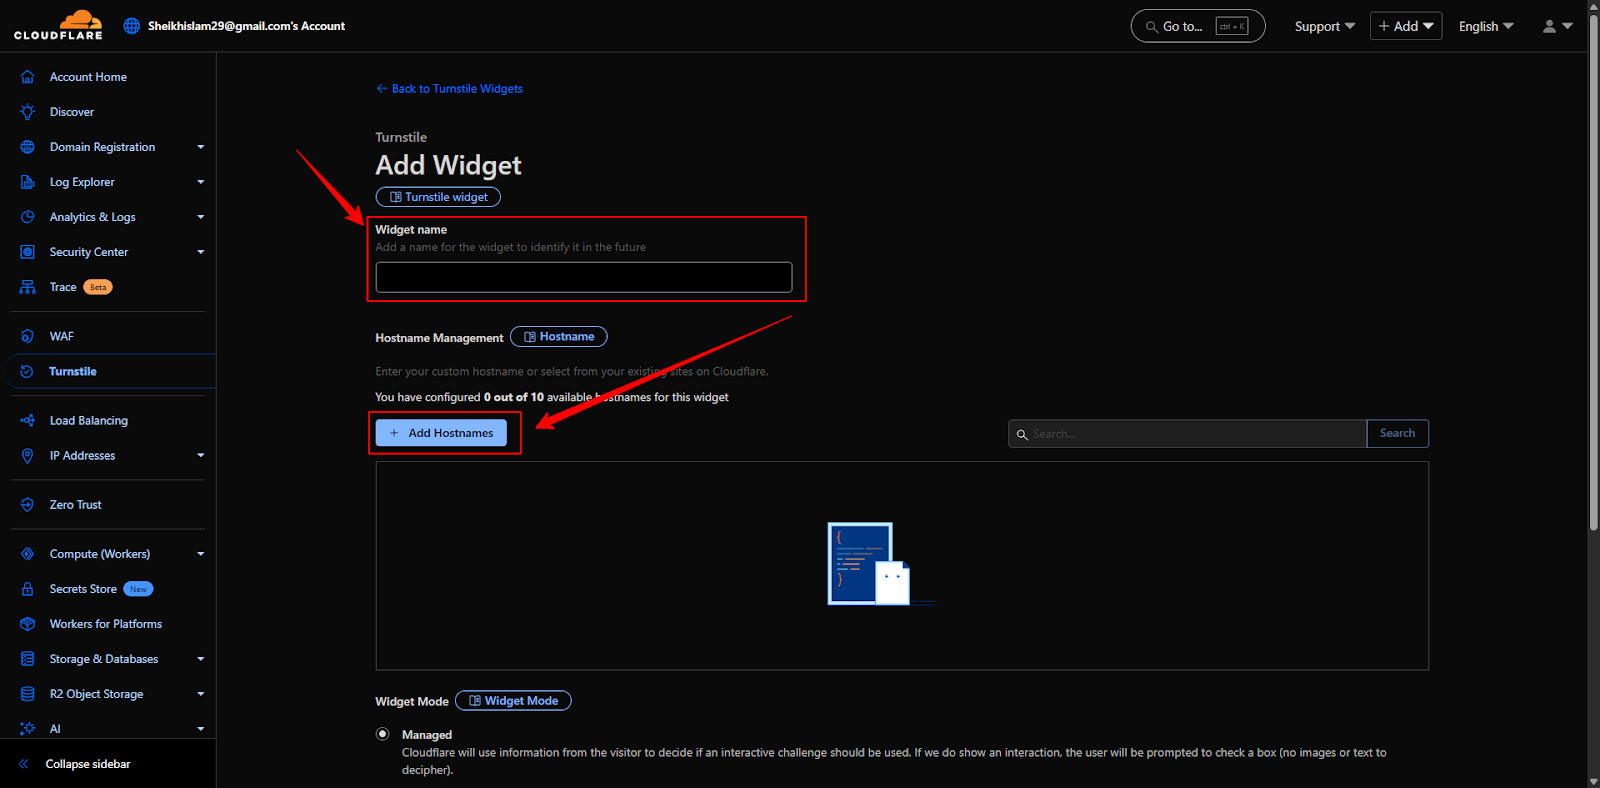This screenshot has height=788, width=1600.
Task: Click the Go to... quick search box
Action: pyautogui.click(x=1198, y=26)
